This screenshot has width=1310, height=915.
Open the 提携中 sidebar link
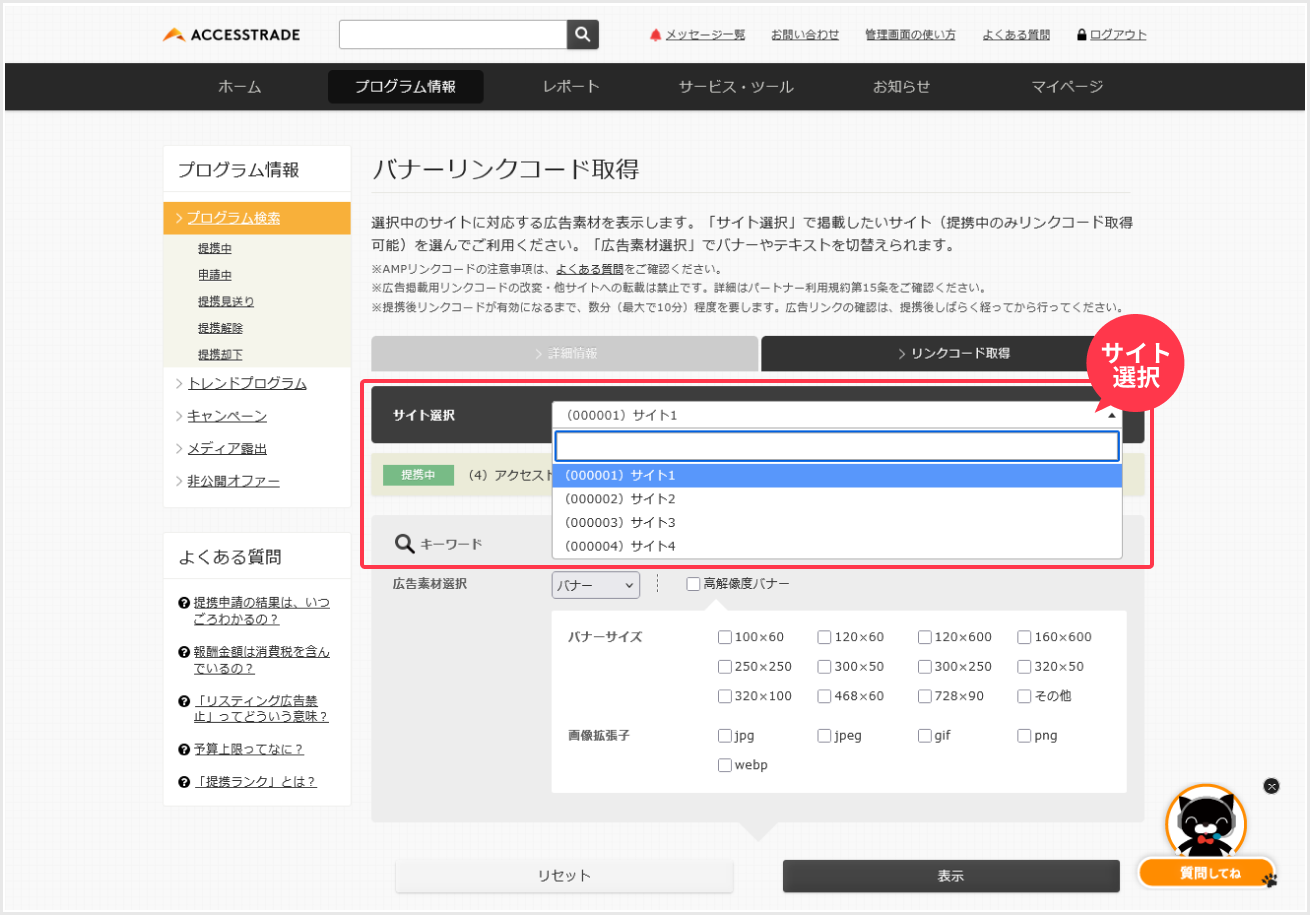pyautogui.click(x=215, y=248)
